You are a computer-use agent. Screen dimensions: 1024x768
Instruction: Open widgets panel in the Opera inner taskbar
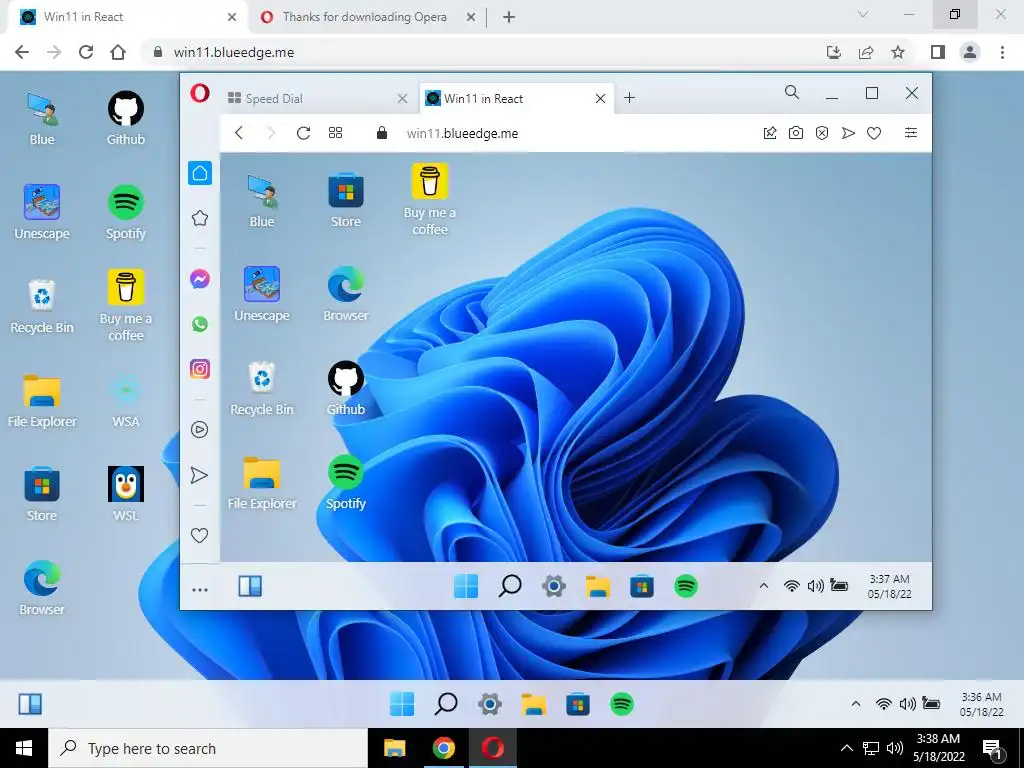250,586
